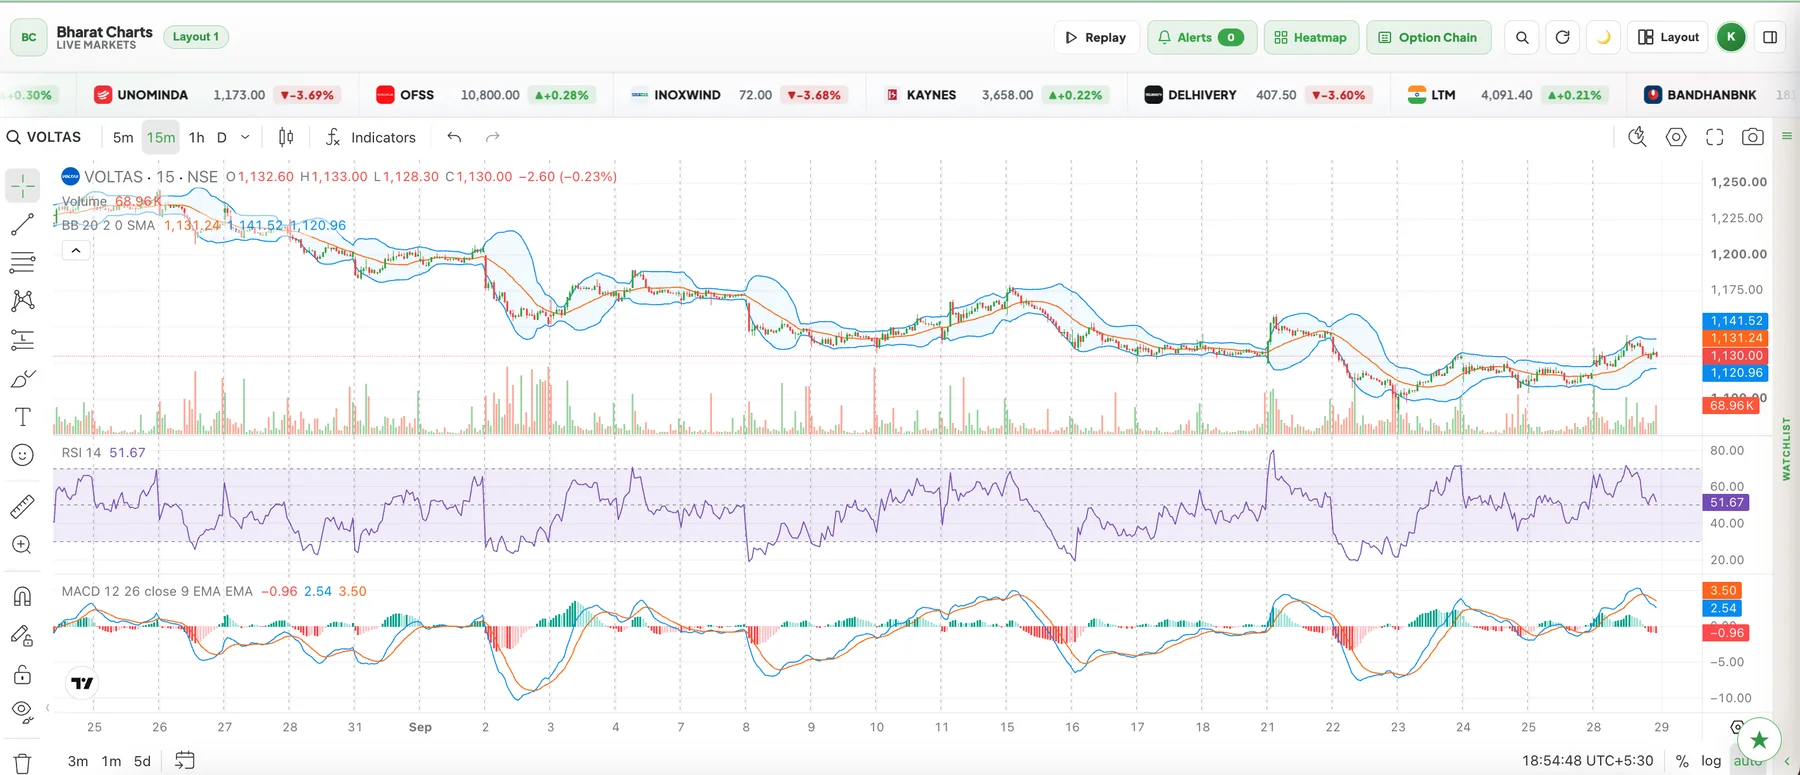The height and width of the screenshot is (775, 1800).
Task: Click the Replay button
Action: pyautogui.click(x=1096, y=37)
